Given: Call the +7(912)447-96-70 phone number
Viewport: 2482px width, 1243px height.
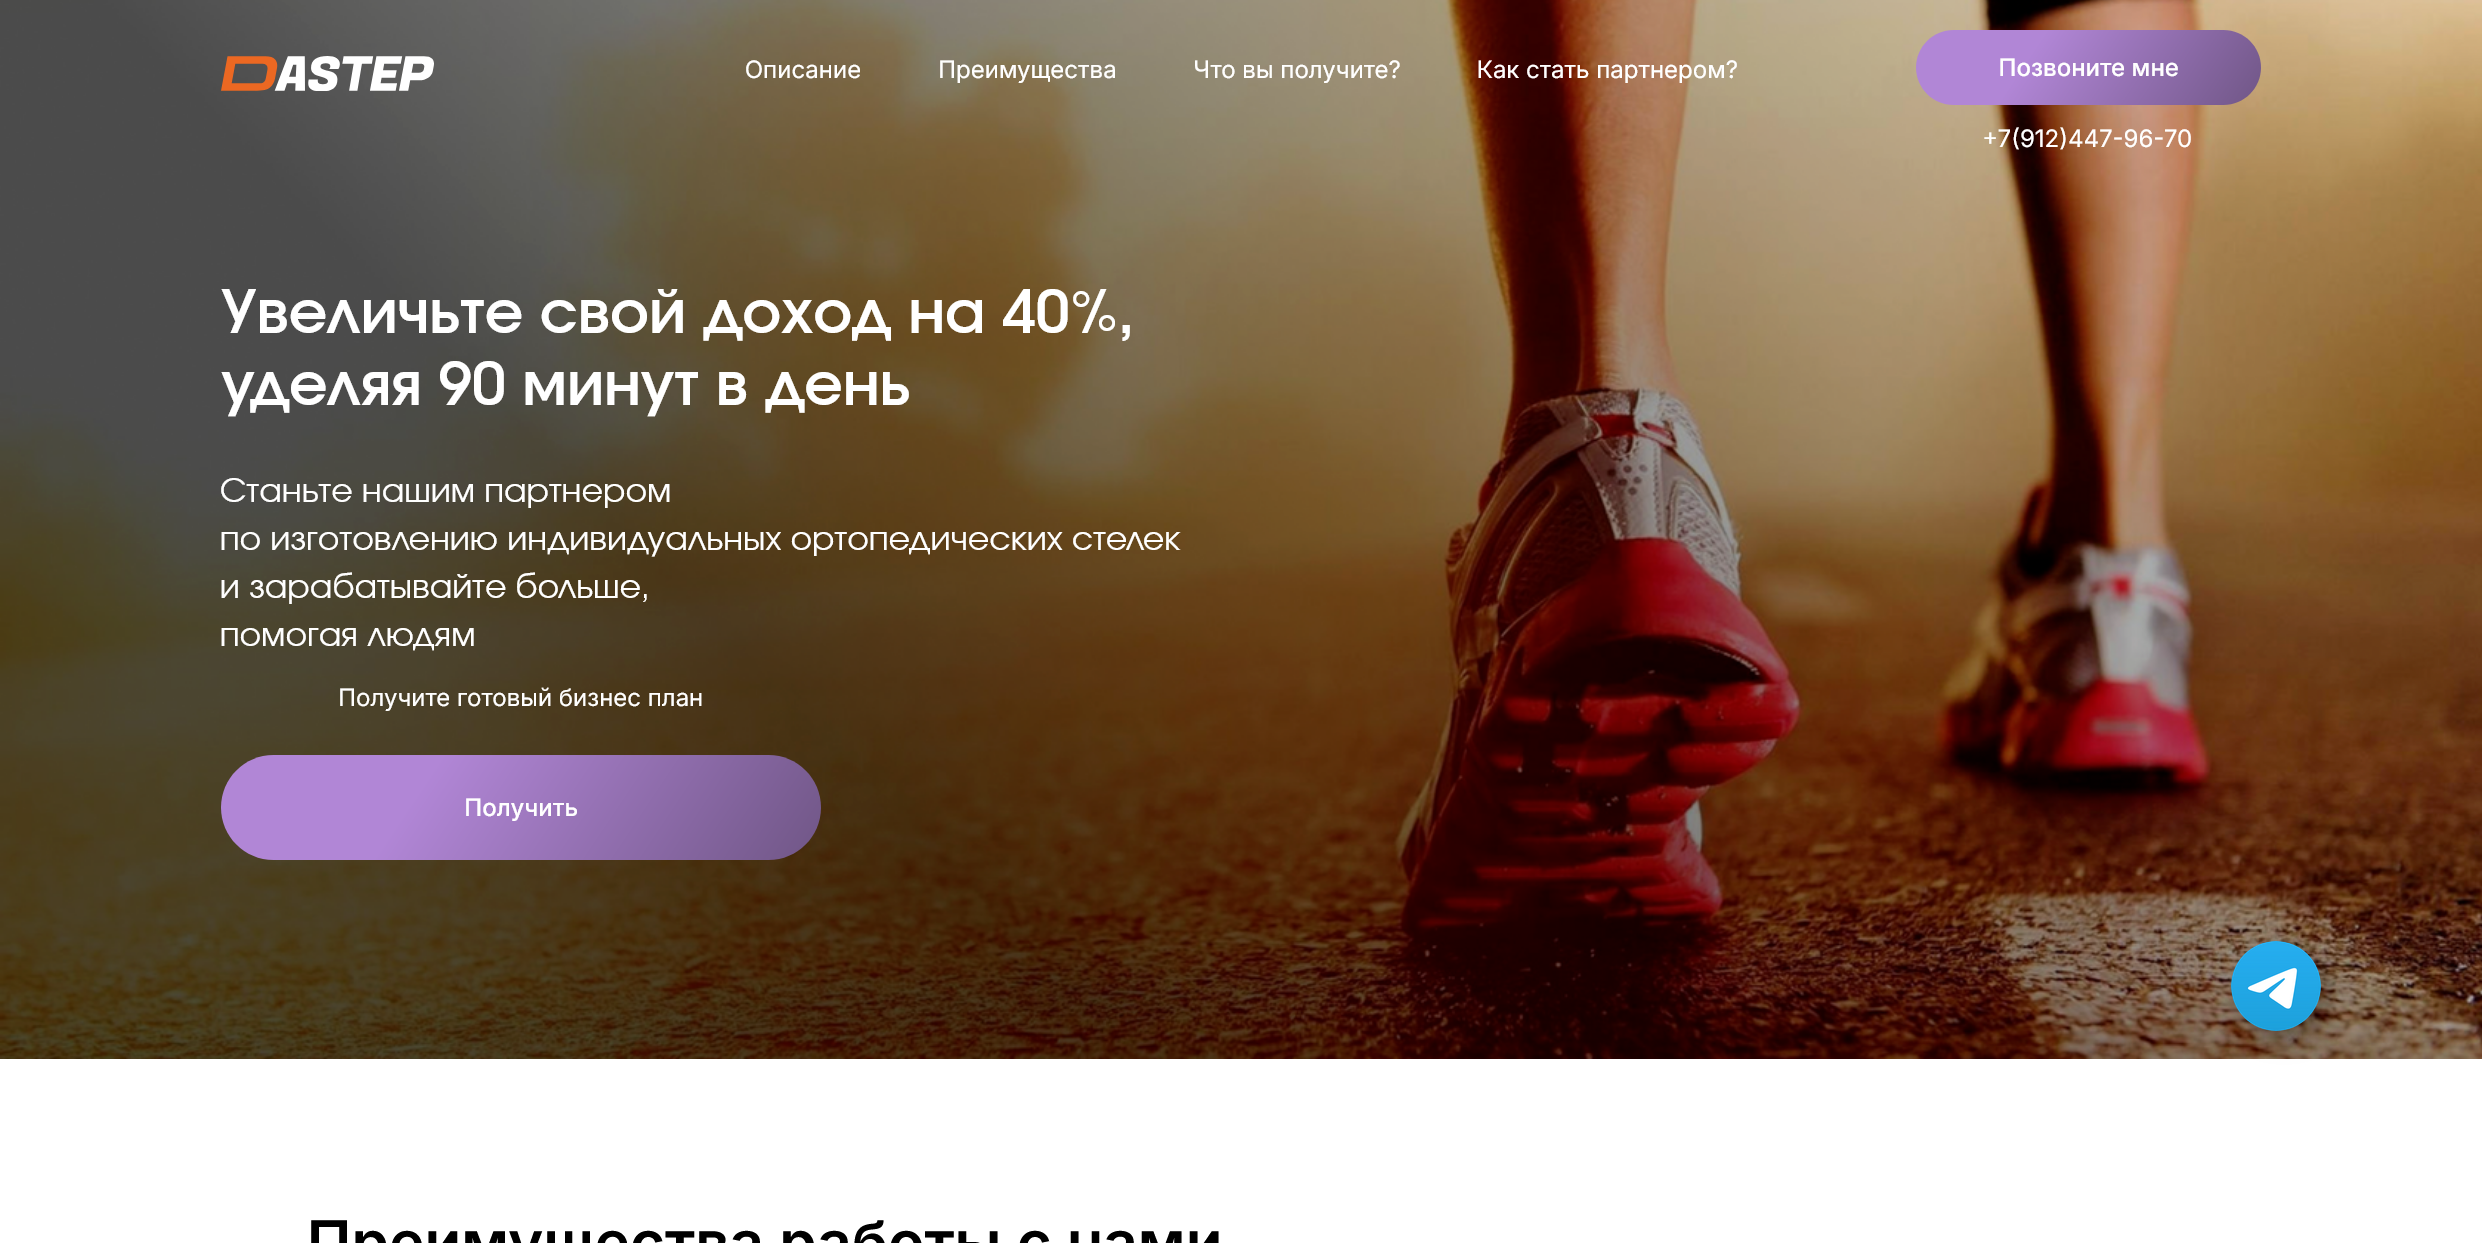Looking at the screenshot, I should point(2087,138).
